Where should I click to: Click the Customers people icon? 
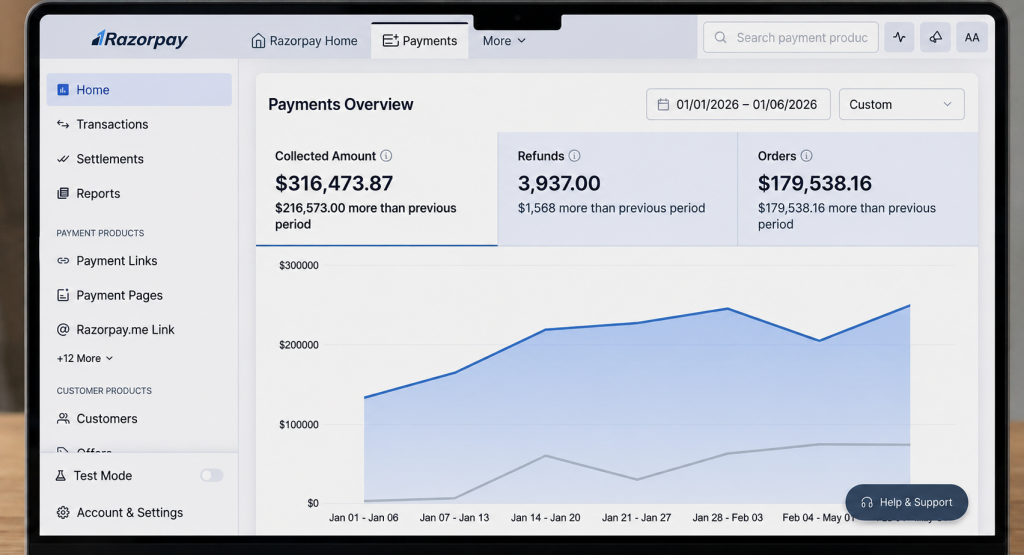[x=63, y=419]
